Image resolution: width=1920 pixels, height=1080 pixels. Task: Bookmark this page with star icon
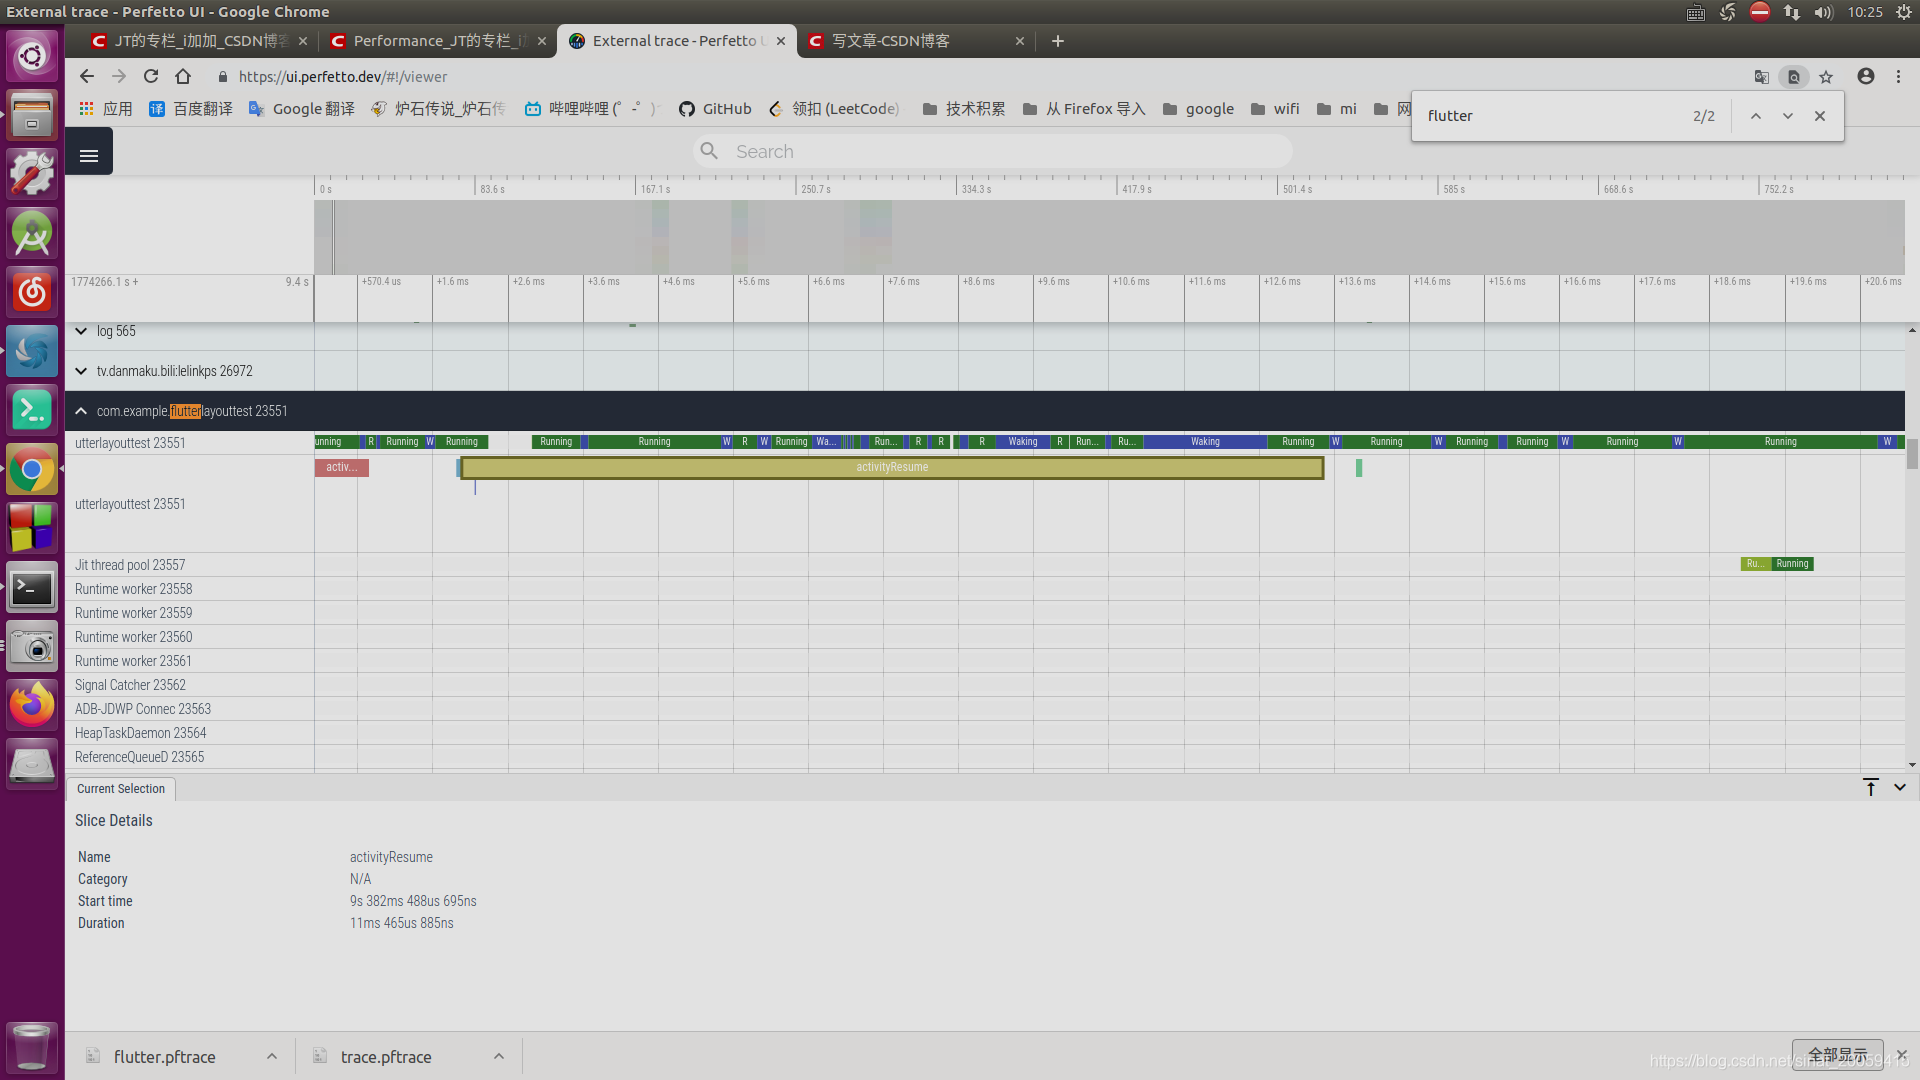[x=1826, y=77]
